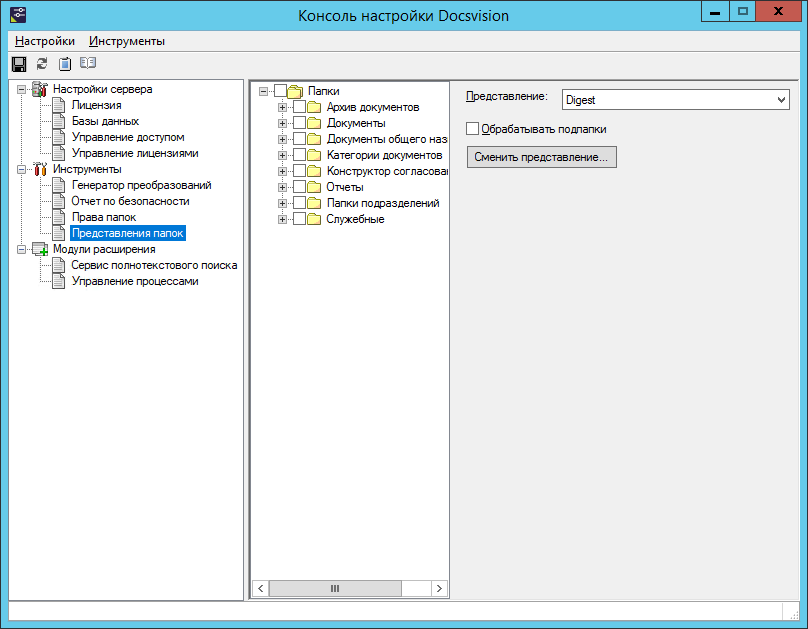
Task: Click the Save floppy disk toolbar icon
Action: 18,64
